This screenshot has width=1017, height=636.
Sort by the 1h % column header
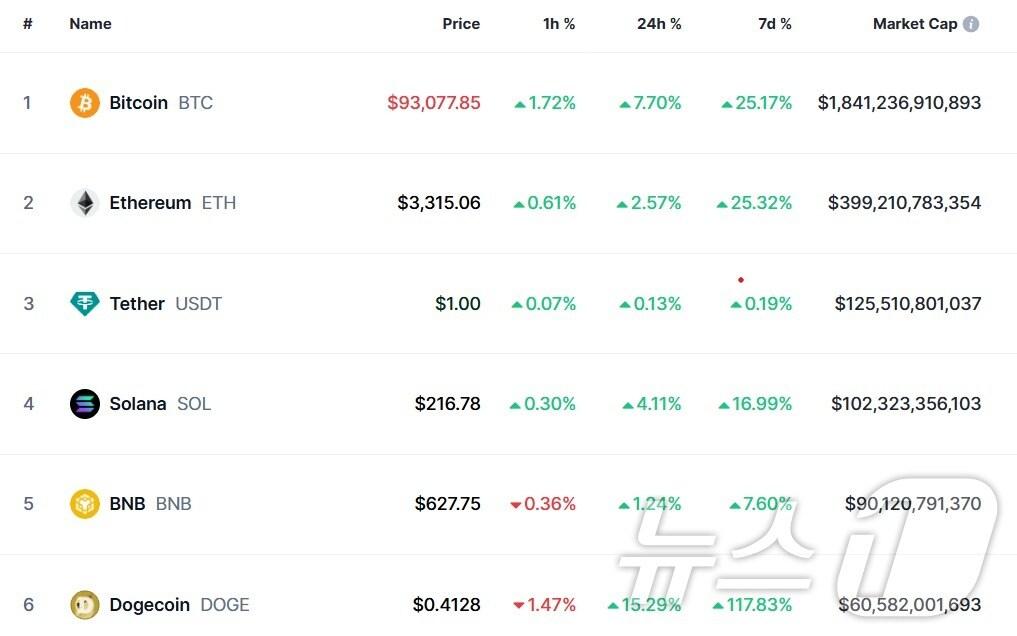(x=559, y=24)
